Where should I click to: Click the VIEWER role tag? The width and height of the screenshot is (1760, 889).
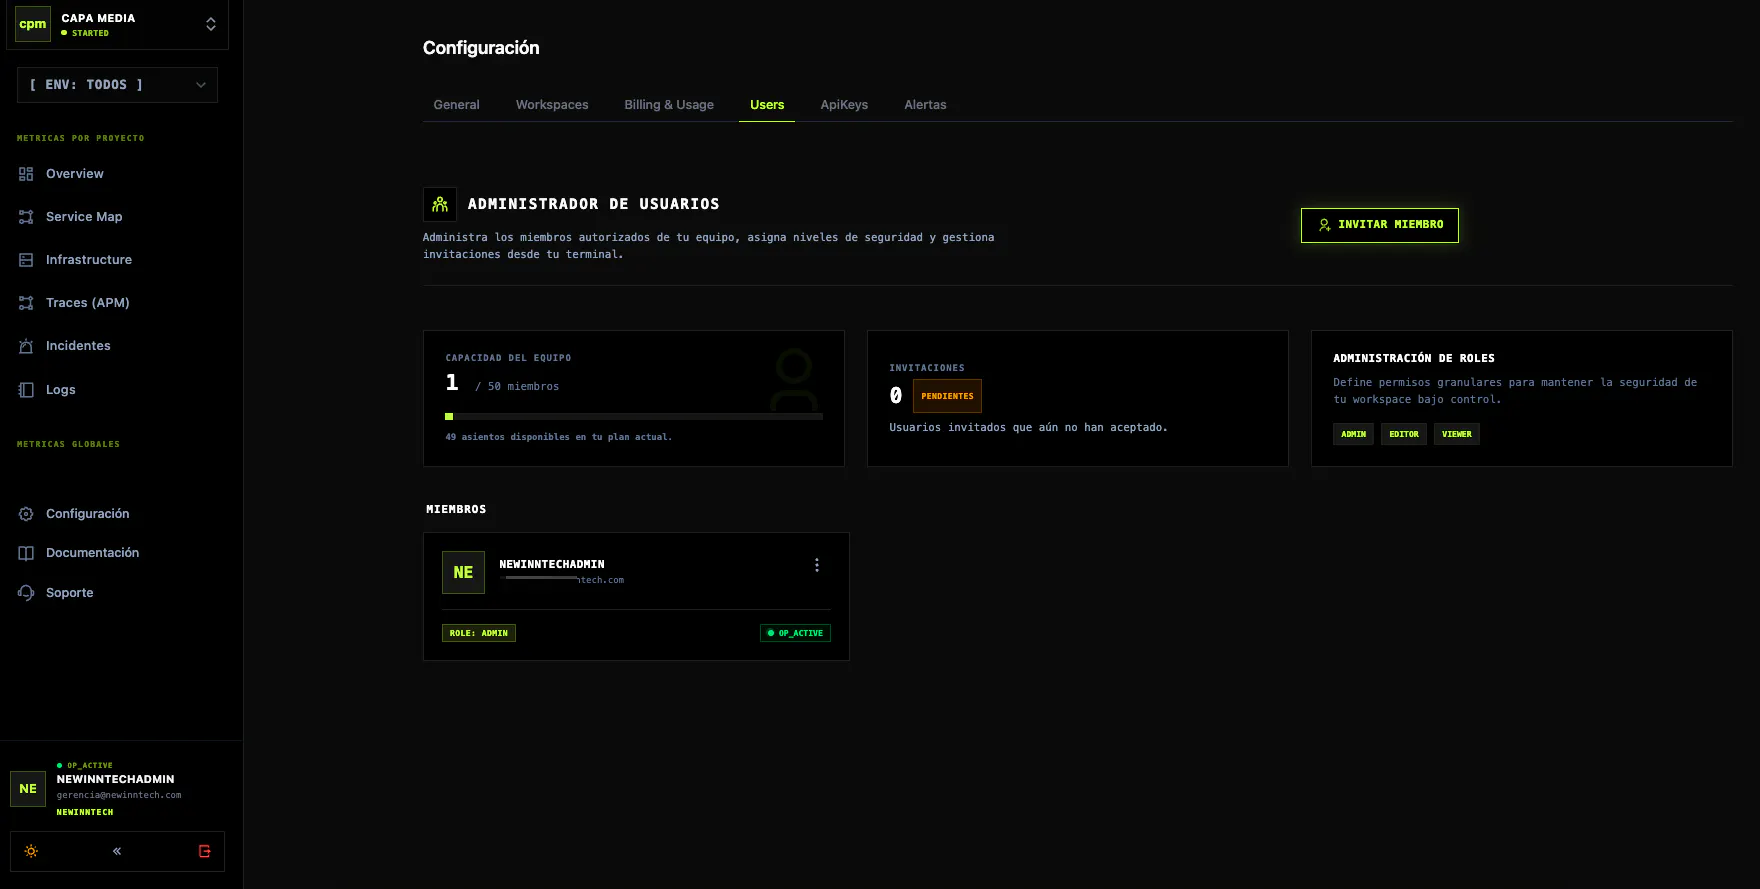(x=1457, y=434)
